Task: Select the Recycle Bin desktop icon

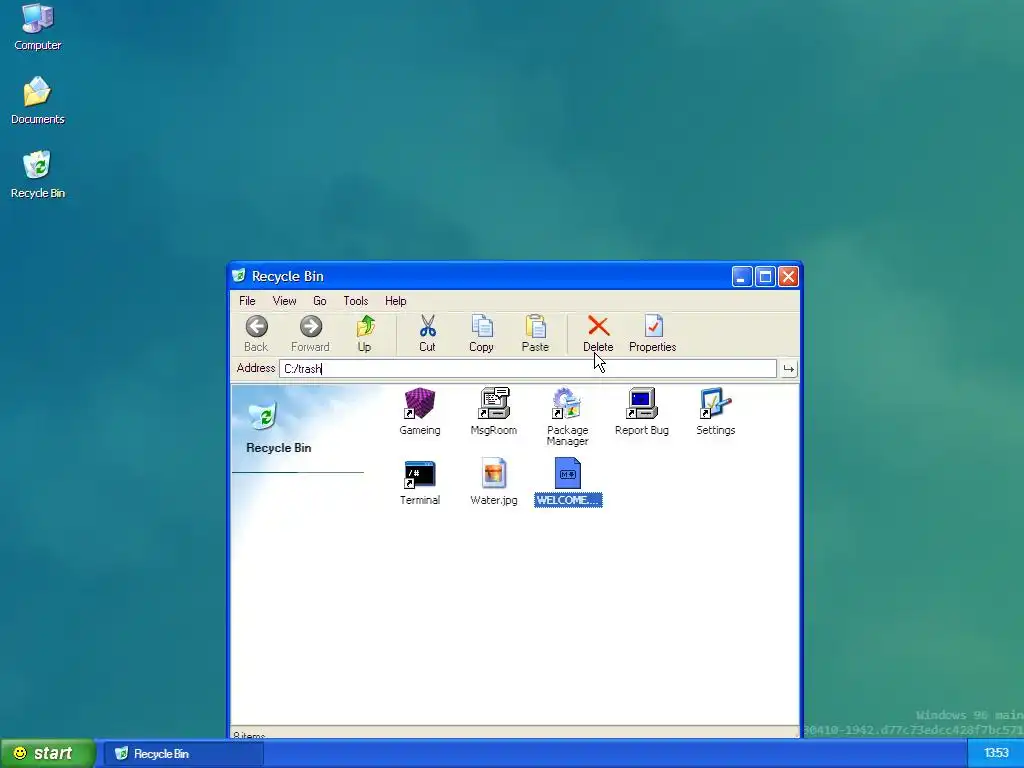Action: click(x=38, y=174)
